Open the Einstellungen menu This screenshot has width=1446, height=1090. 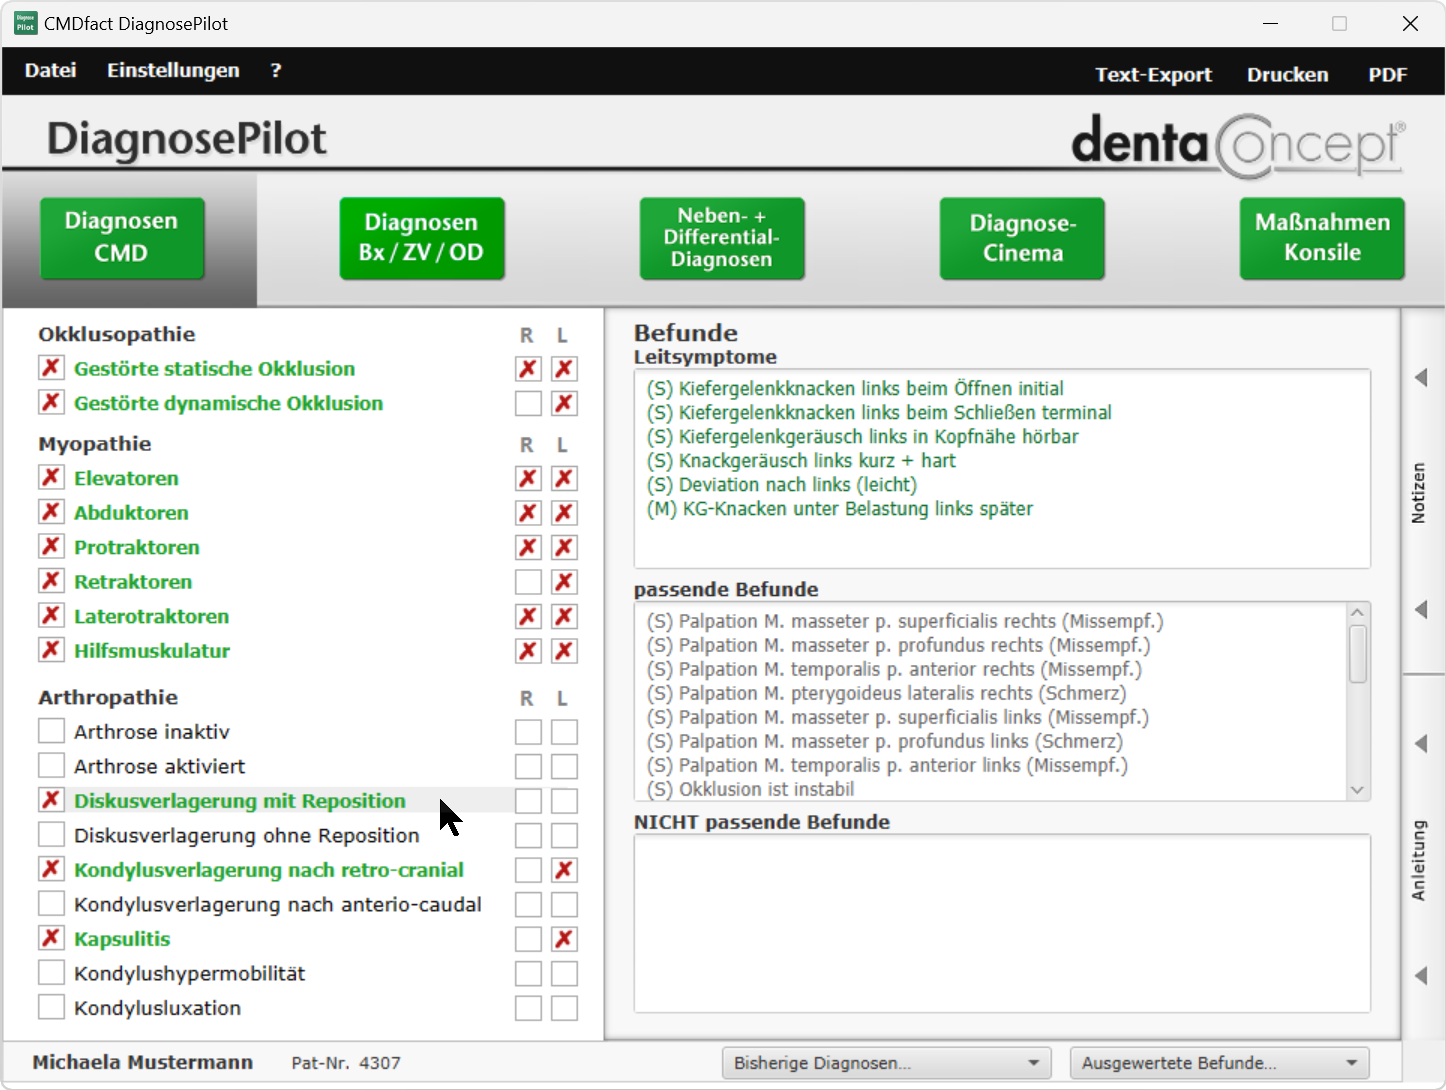173,71
